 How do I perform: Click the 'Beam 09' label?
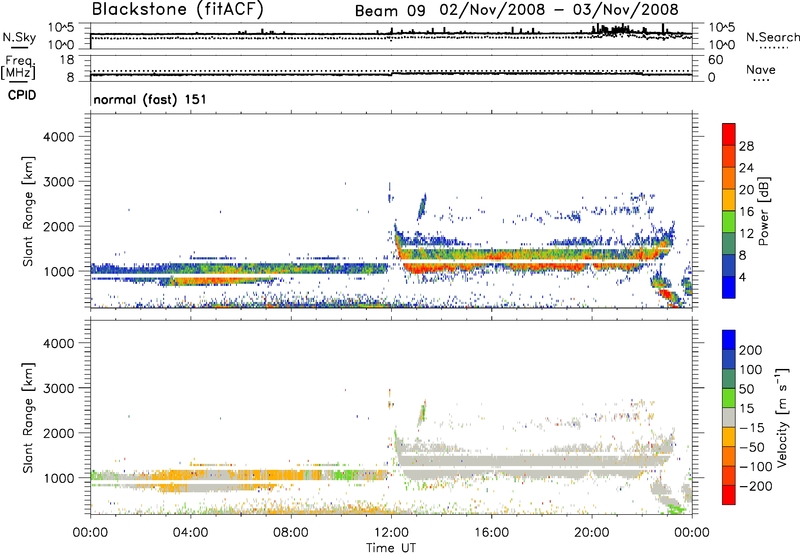pyautogui.click(x=390, y=11)
